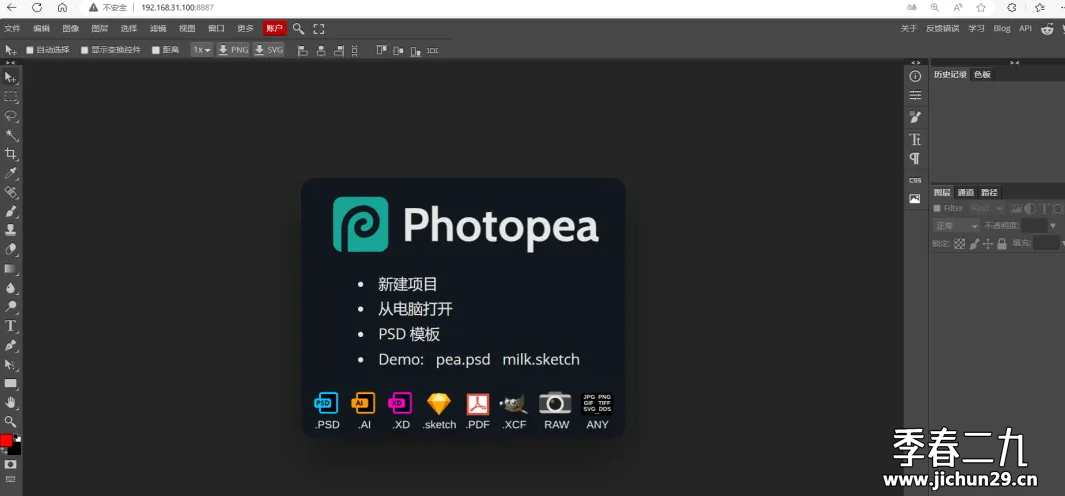Toggle lock all padlock icon
This screenshot has width=1065, height=496.
1001,244
